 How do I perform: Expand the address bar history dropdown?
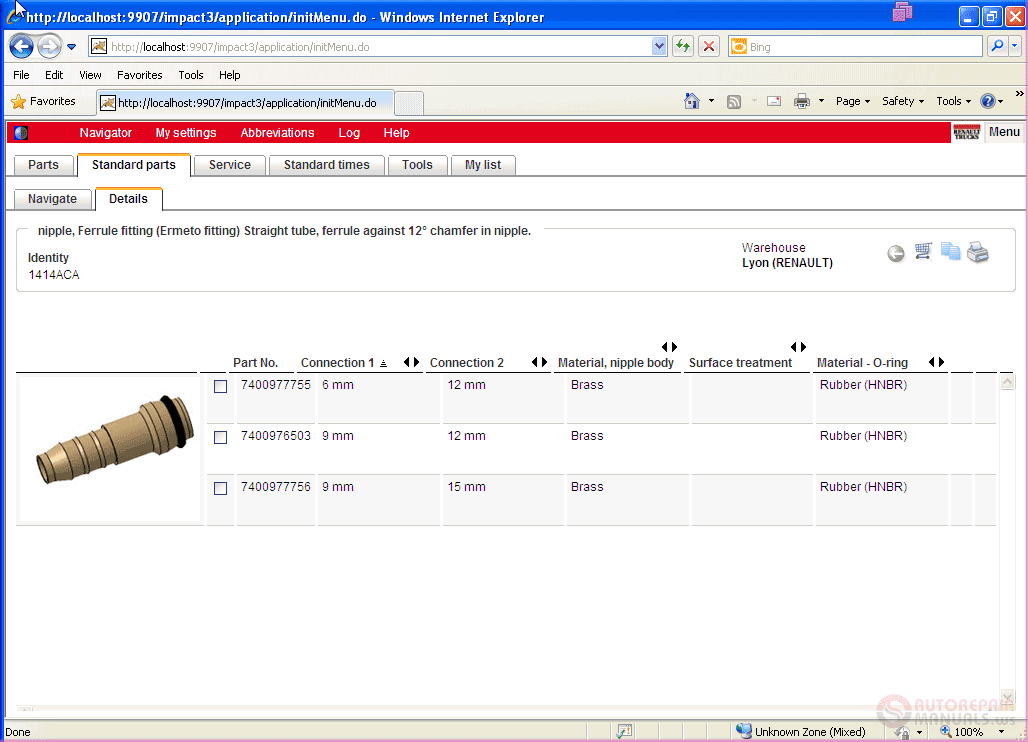tap(659, 47)
